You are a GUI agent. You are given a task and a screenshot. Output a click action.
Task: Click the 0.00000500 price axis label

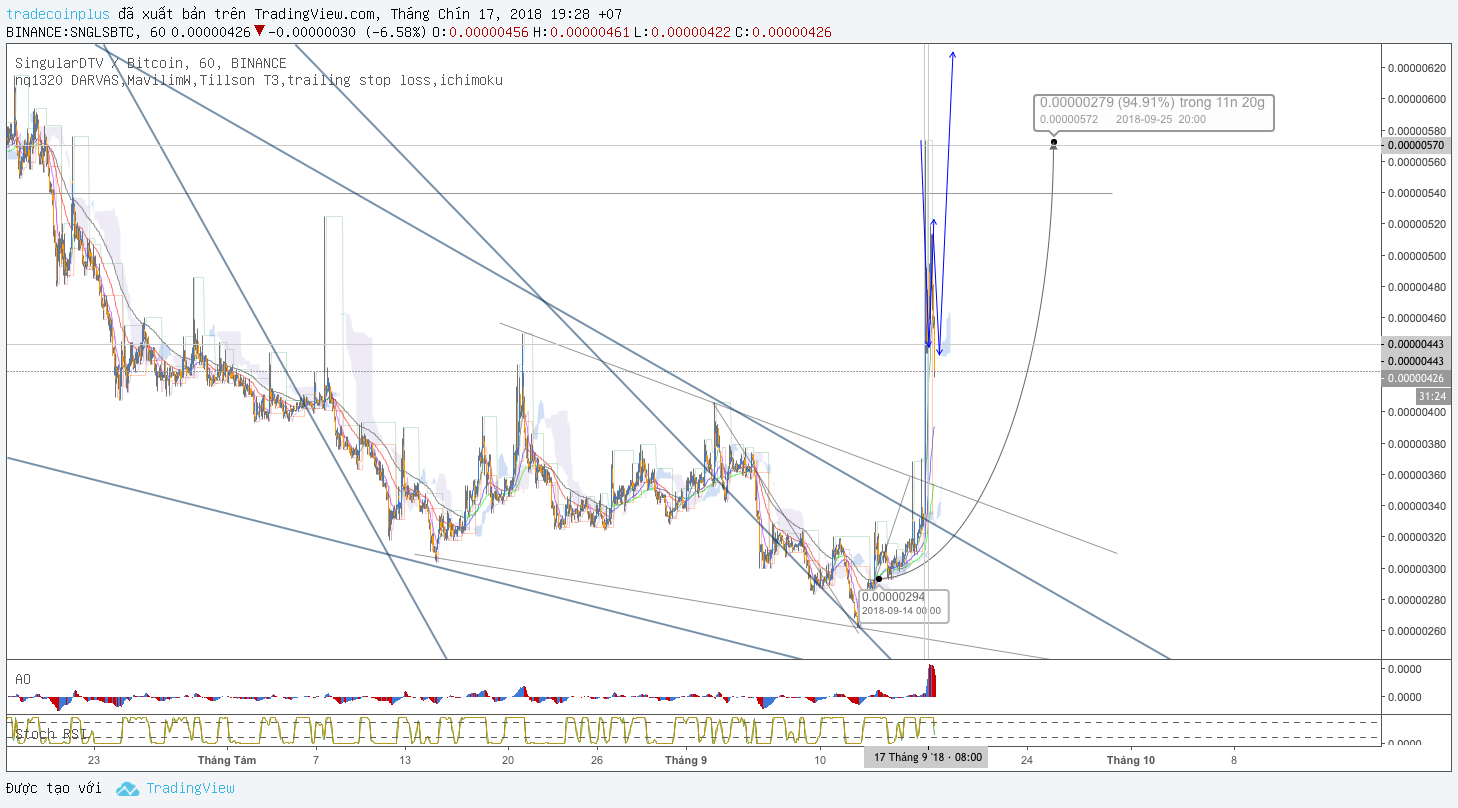point(1418,256)
